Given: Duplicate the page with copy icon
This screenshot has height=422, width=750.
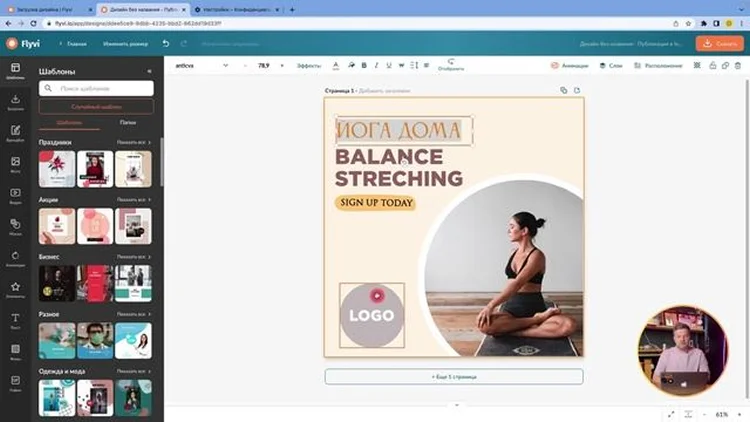Looking at the screenshot, I should [563, 90].
